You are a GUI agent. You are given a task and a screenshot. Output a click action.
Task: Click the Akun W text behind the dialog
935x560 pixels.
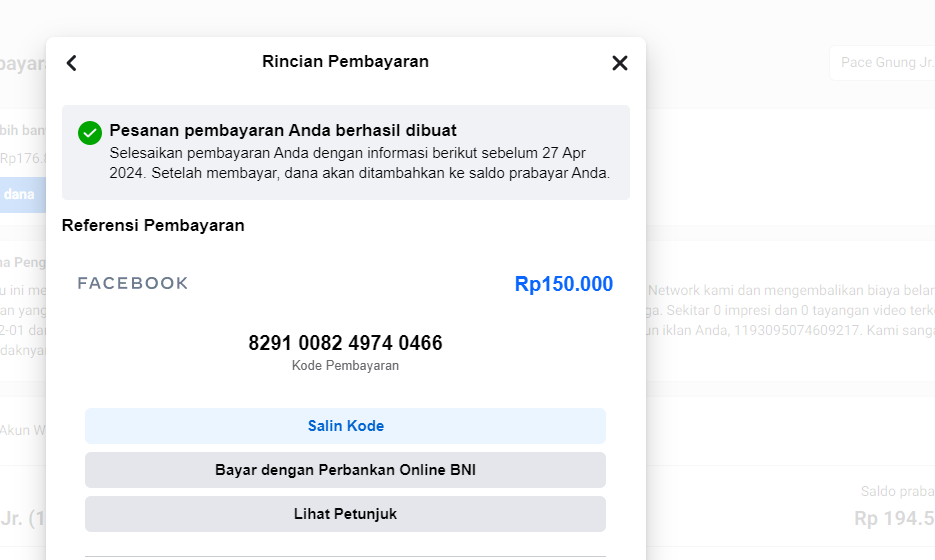click(22, 430)
